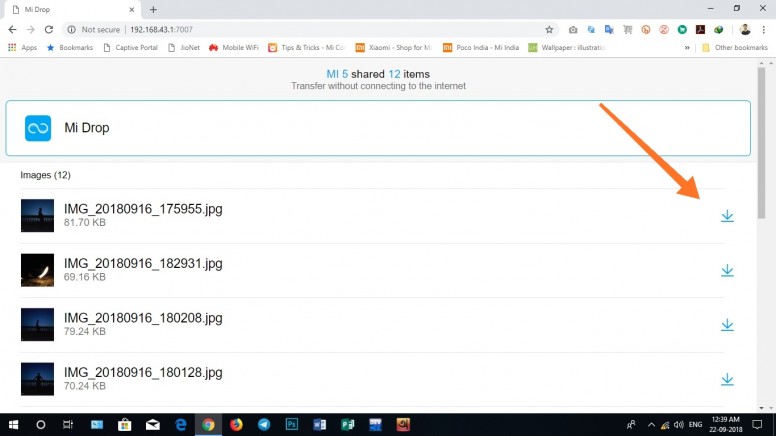The height and width of the screenshot is (436, 776).
Task: Bookmark this page with the star icon
Action: 549,30
